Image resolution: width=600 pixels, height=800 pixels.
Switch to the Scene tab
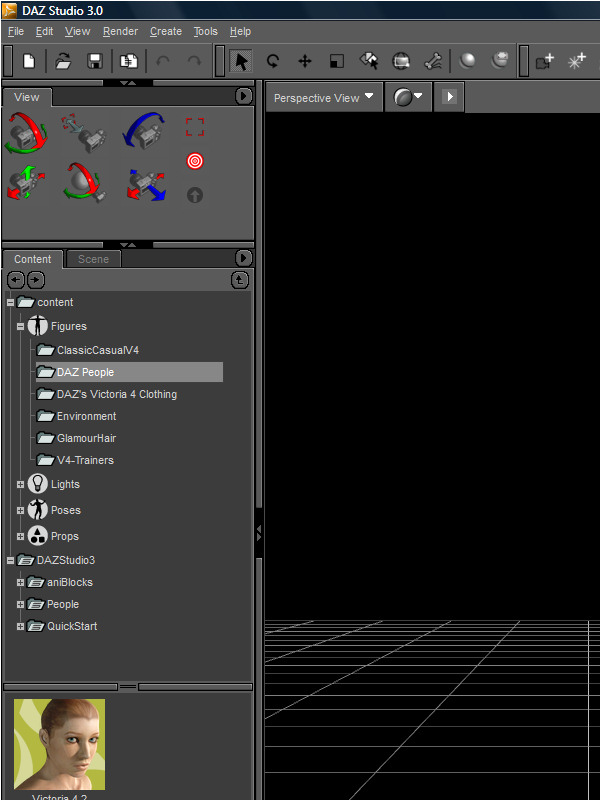93,259
